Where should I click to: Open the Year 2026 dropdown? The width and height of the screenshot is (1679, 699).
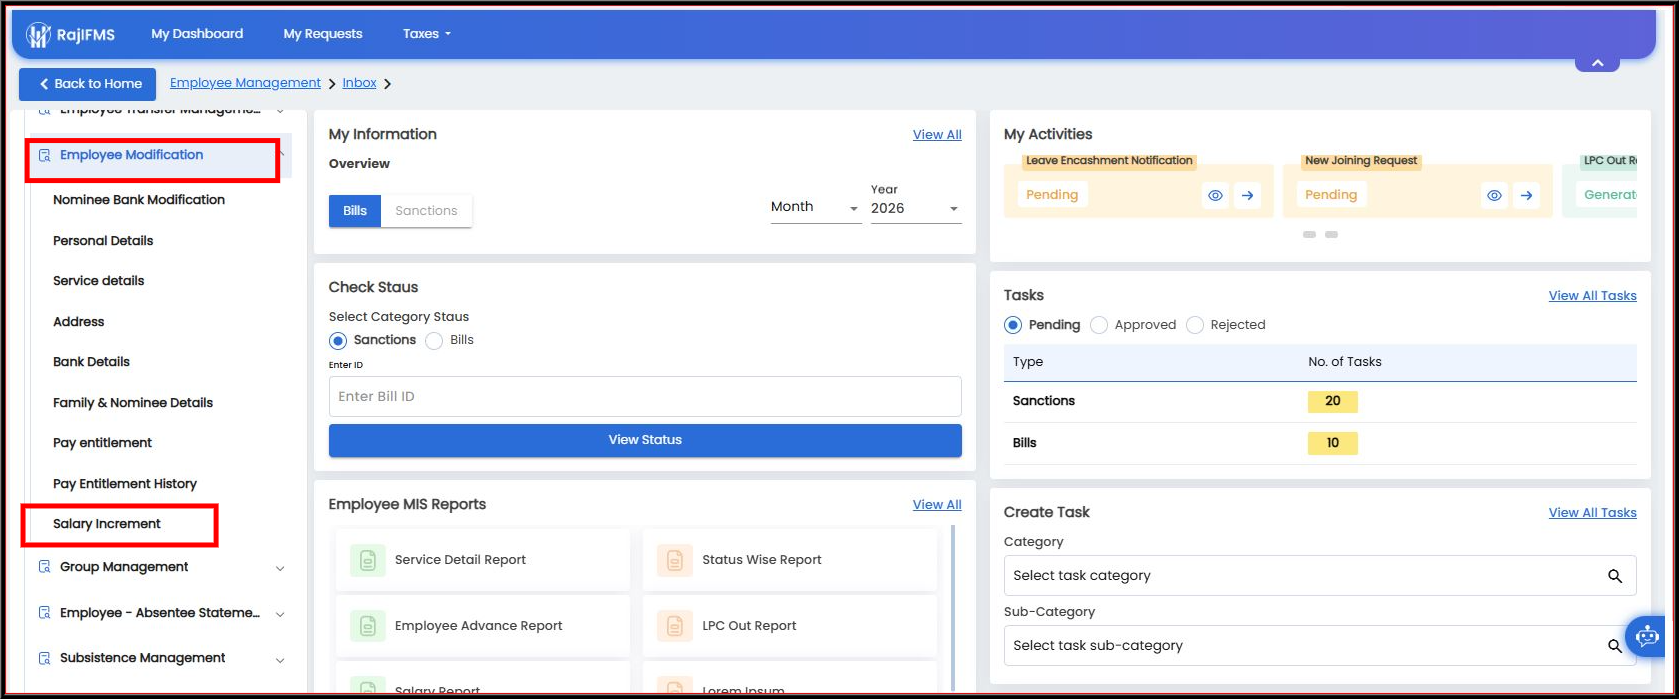tap(916, 208)
